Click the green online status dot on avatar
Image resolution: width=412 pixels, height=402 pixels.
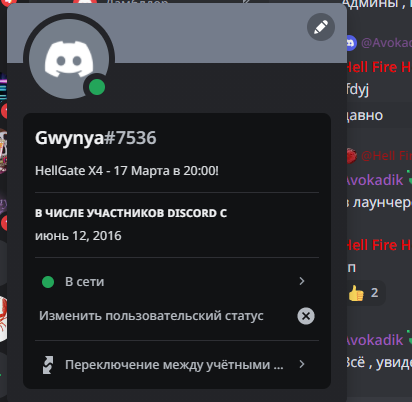pos(97,87)
